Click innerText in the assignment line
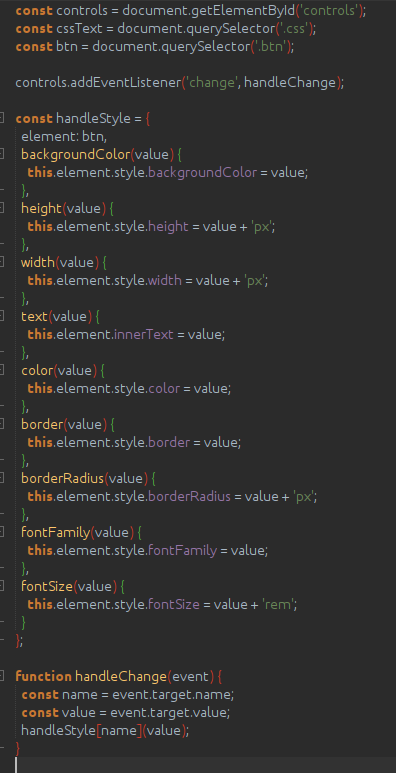 click(144, 334)
